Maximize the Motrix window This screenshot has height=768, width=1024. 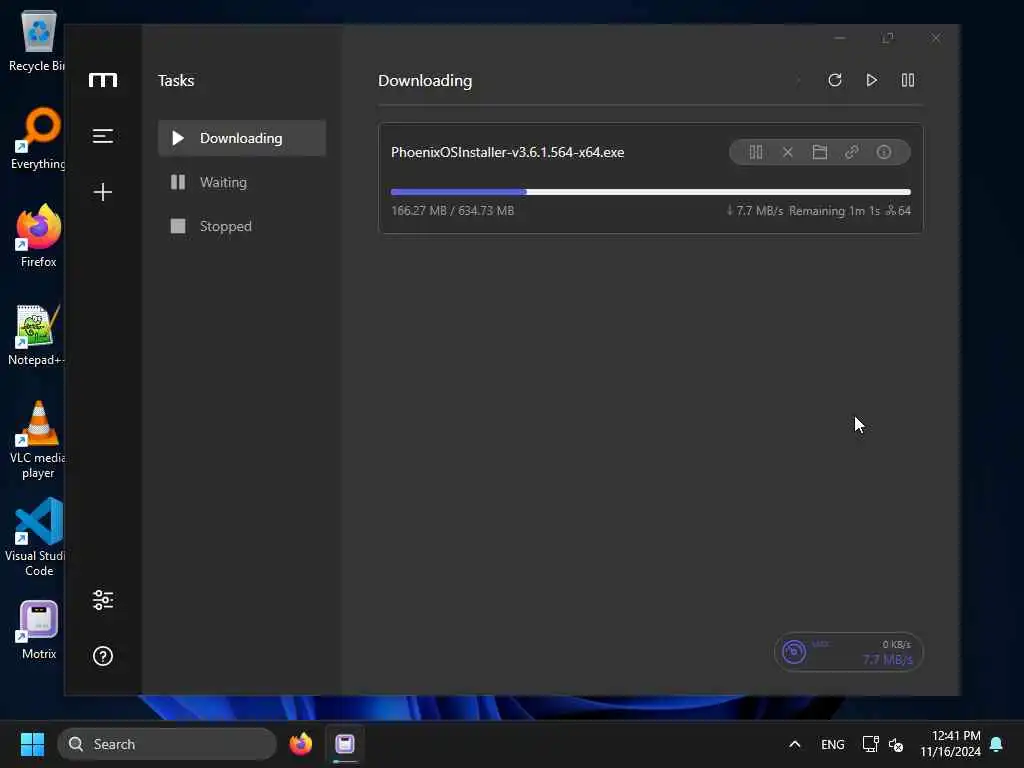click(888, 38)
